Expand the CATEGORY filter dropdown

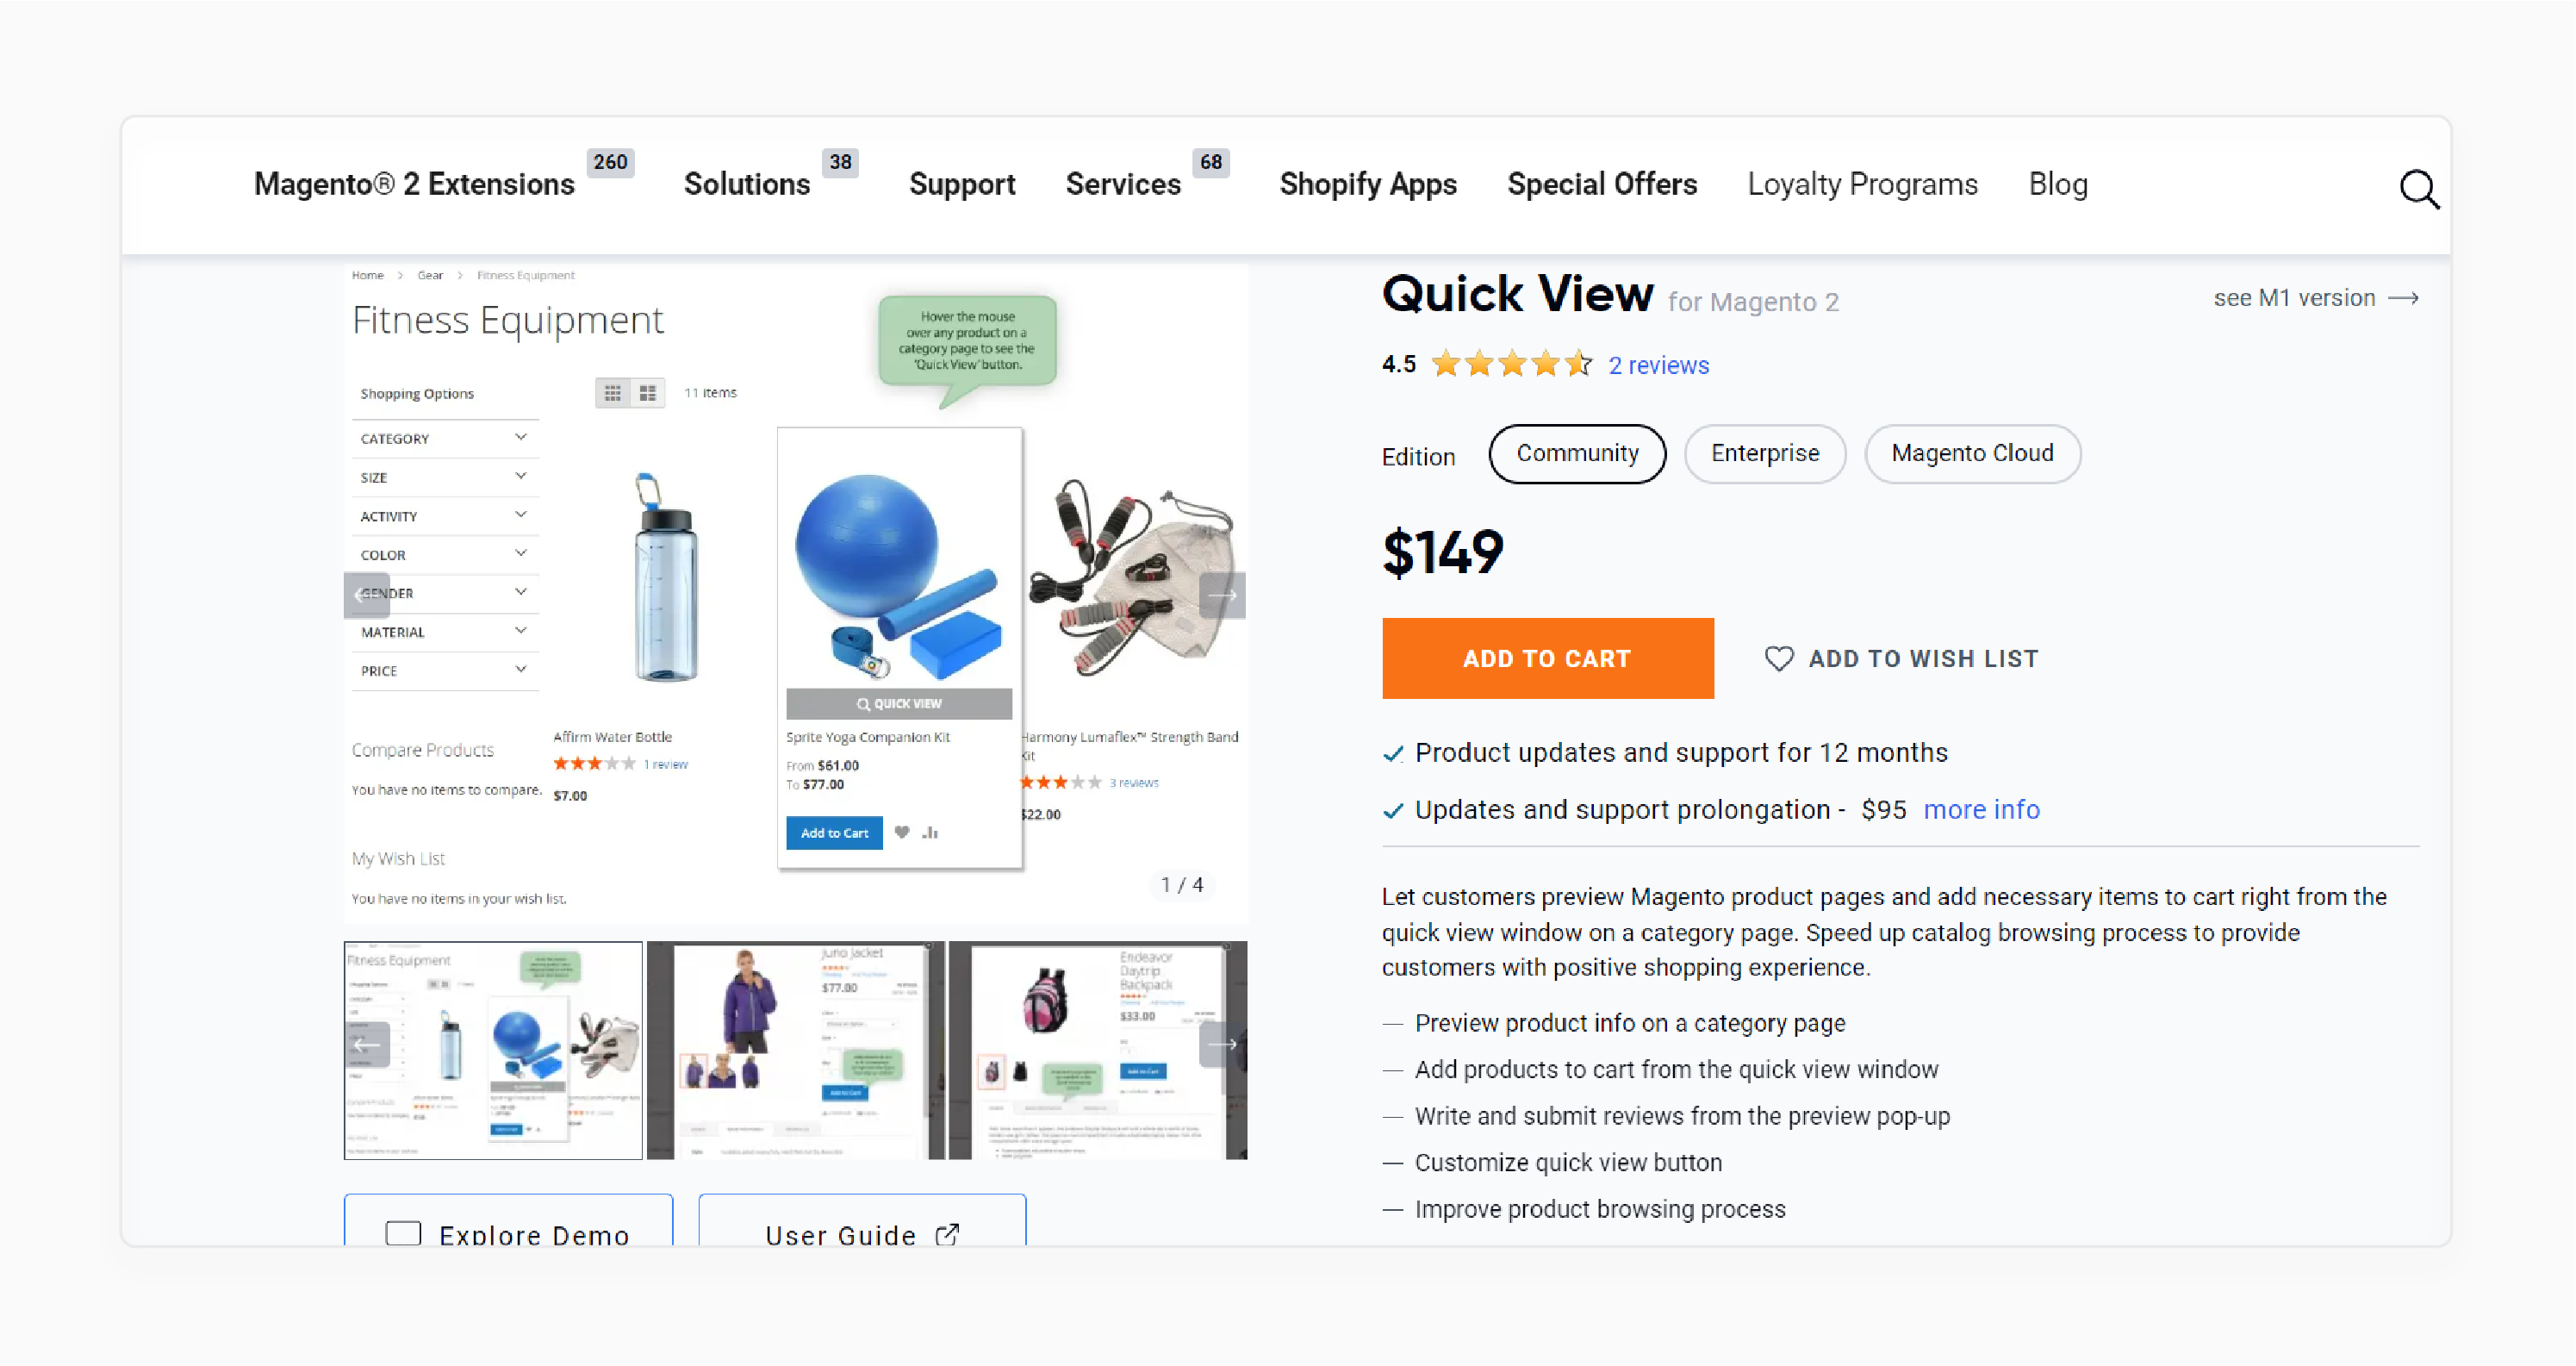441,438
